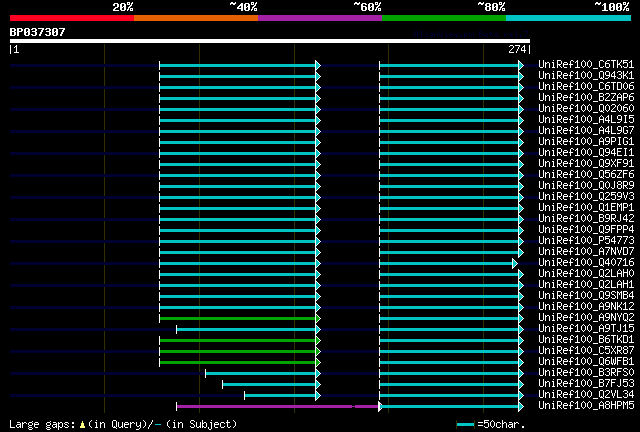
Task: Choose the UniRef100_Q94EI1 subject name
Action: pyautogui.click(x=586, y=153)
